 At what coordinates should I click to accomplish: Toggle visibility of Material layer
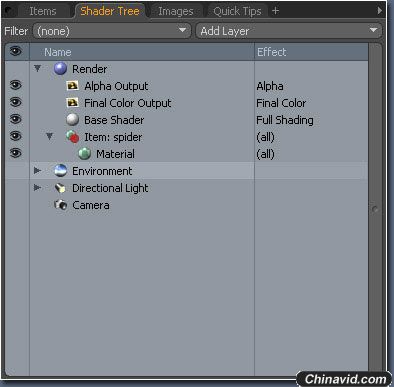pyautogui.click(x=15, y=153)
